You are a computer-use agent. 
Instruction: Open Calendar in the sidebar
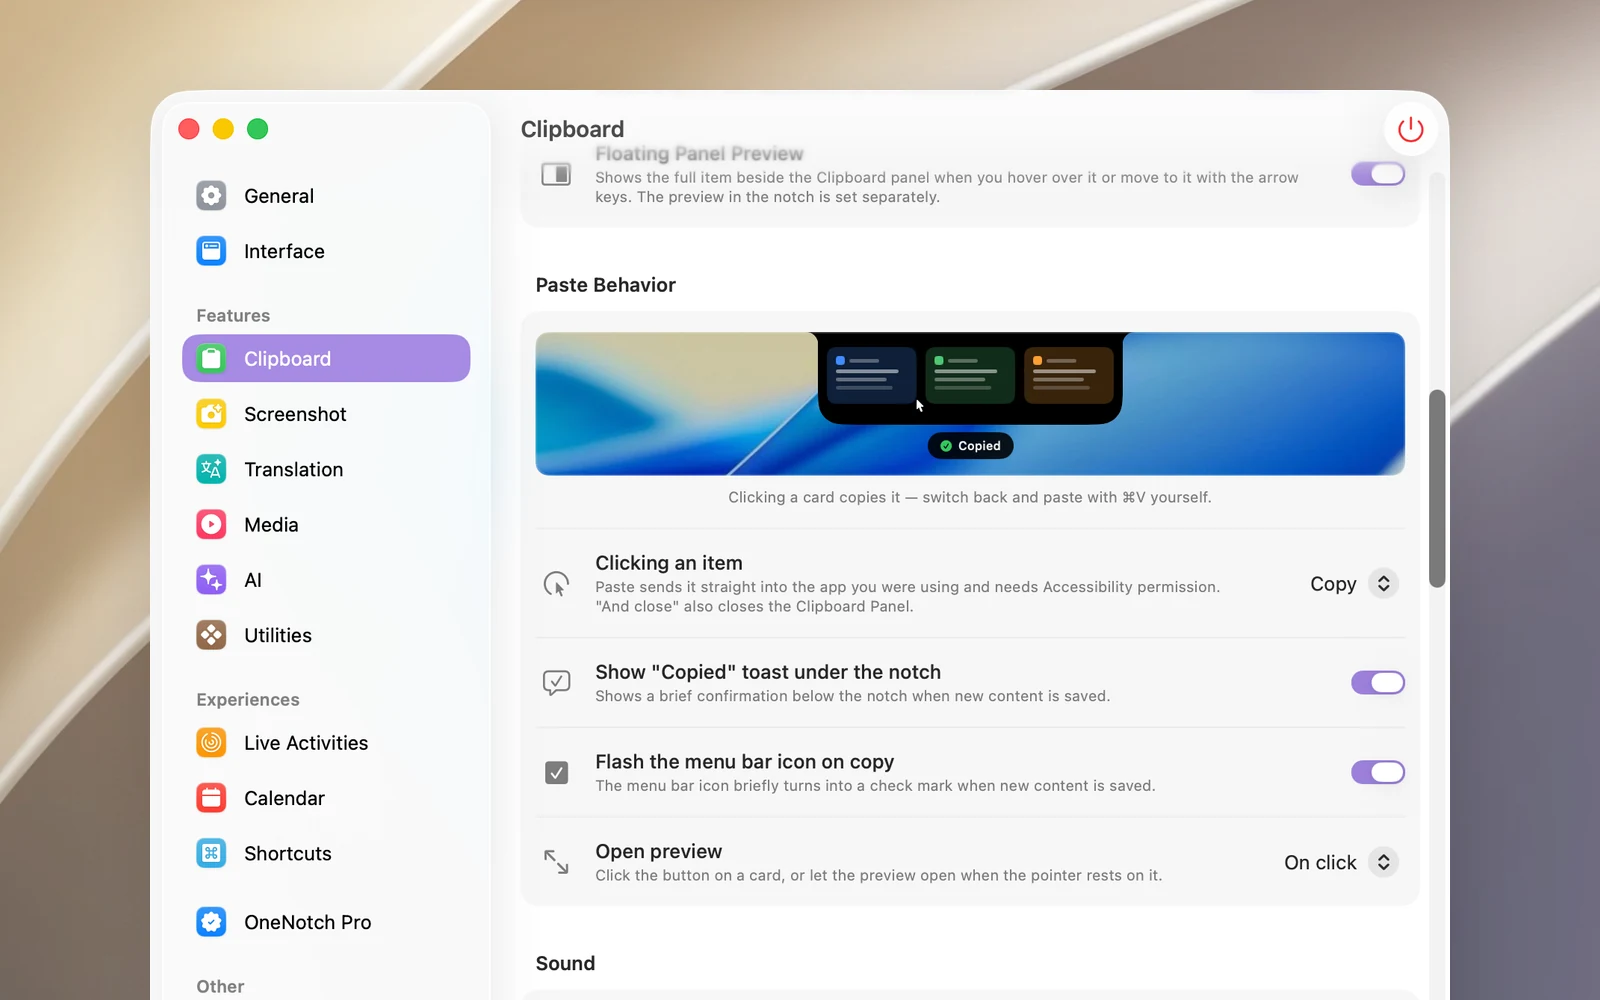click(x=326, y=798)
